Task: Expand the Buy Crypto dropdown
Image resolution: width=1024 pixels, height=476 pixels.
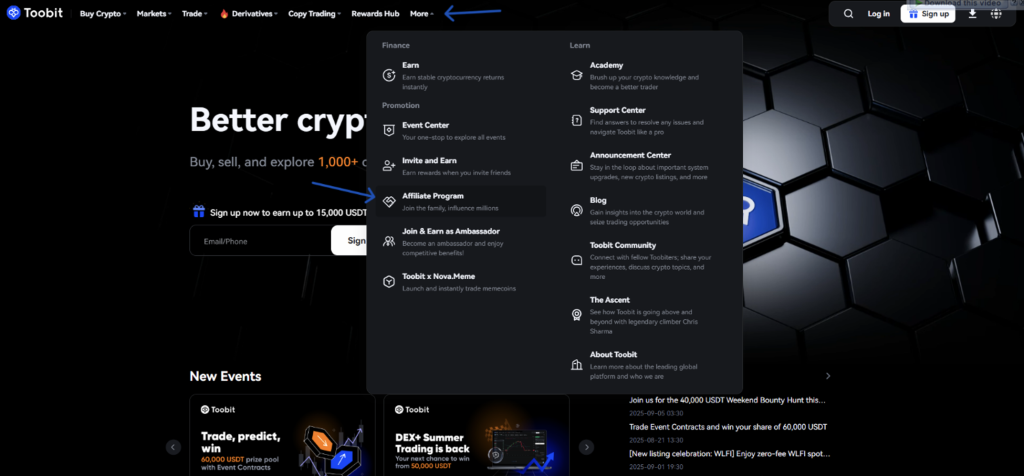Action: point(103,14)
